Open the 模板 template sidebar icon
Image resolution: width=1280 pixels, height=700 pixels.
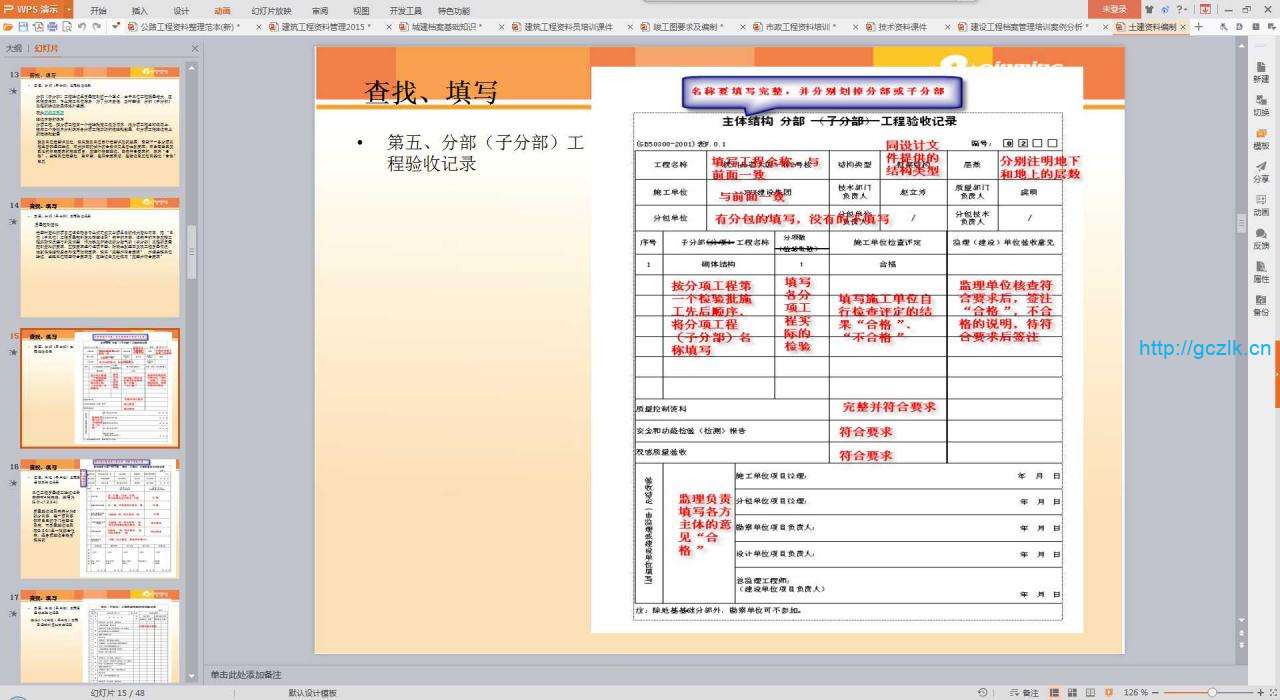[1260, 139]
